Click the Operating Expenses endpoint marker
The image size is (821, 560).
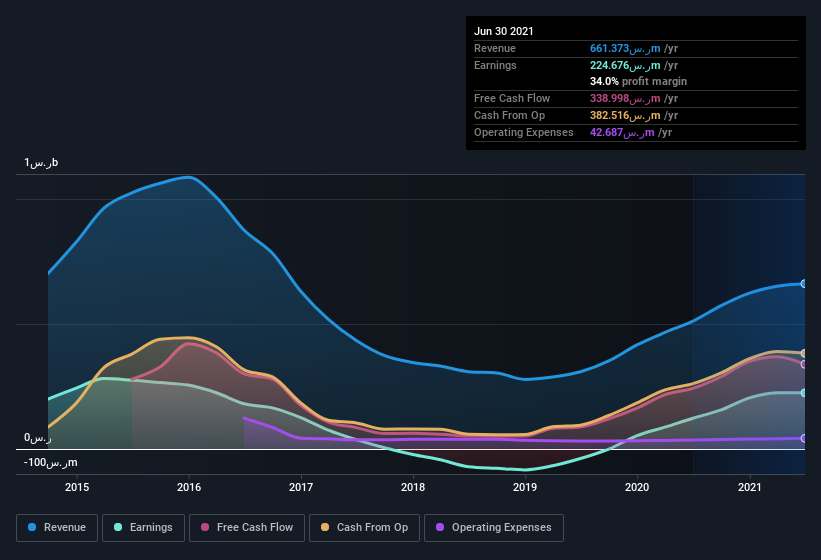[x=804, y=439]
